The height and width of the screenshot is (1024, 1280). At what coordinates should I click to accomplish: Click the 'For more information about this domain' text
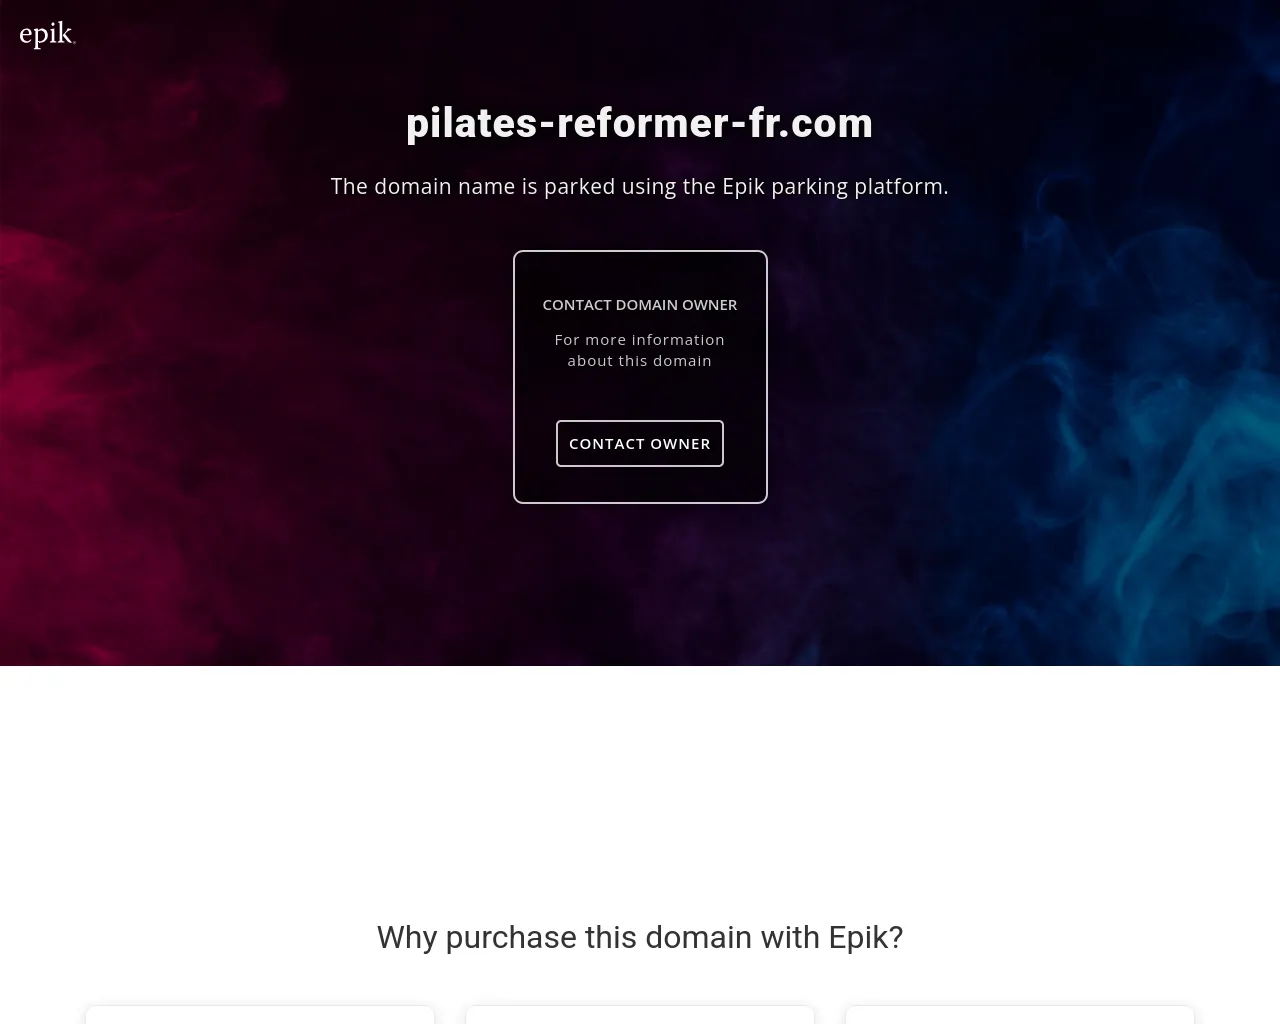pyautogui.click(x=640, y=350)
